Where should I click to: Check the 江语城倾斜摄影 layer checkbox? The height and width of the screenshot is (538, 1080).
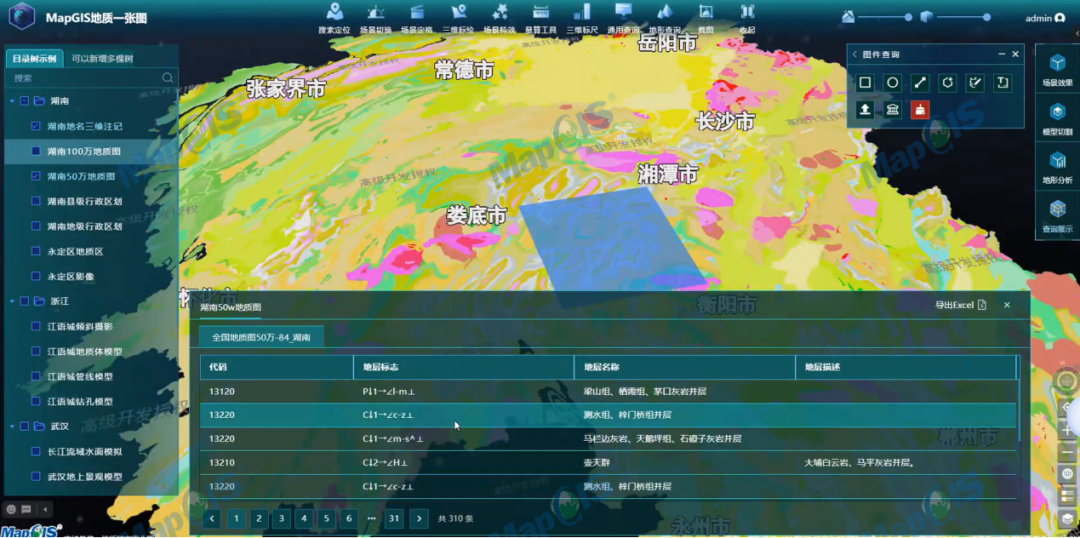coord(36,326)
